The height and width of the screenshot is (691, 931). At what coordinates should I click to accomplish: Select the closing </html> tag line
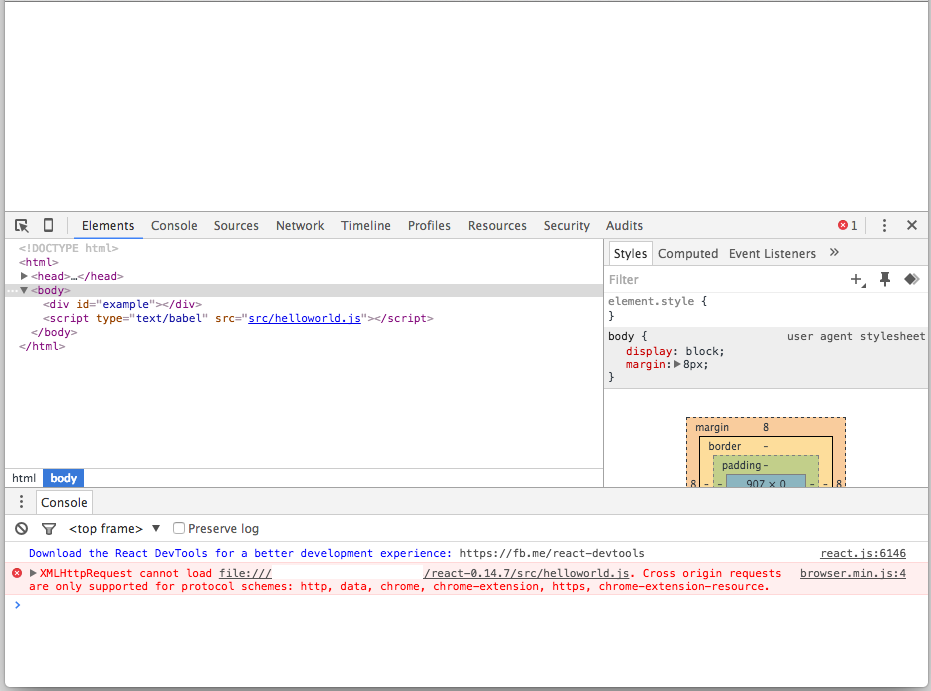coord(42,346)
